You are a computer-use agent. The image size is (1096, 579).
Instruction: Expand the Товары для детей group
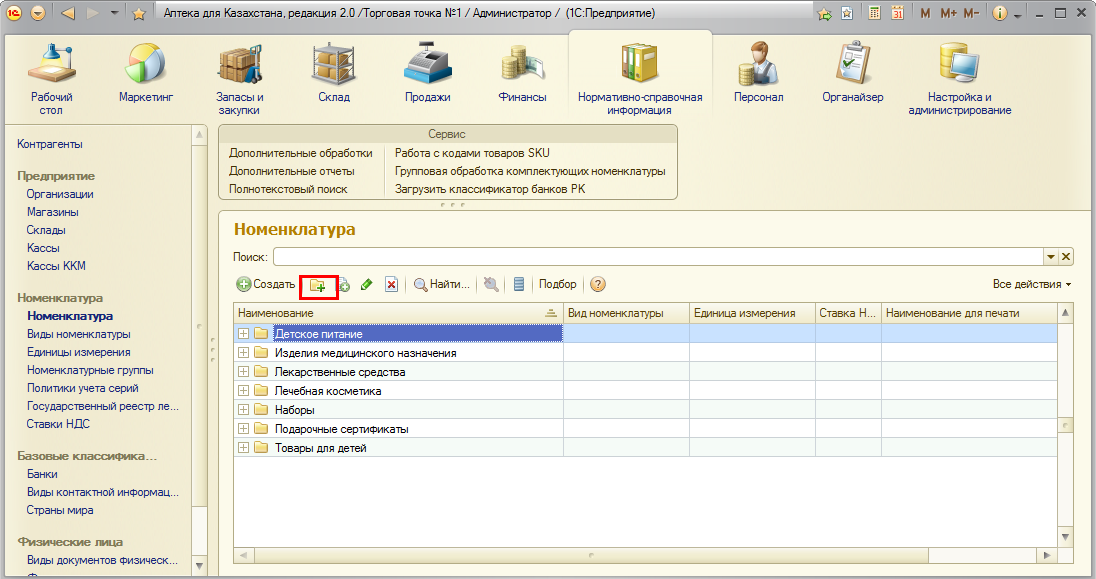pyautogui.click(x=243, y=448)
